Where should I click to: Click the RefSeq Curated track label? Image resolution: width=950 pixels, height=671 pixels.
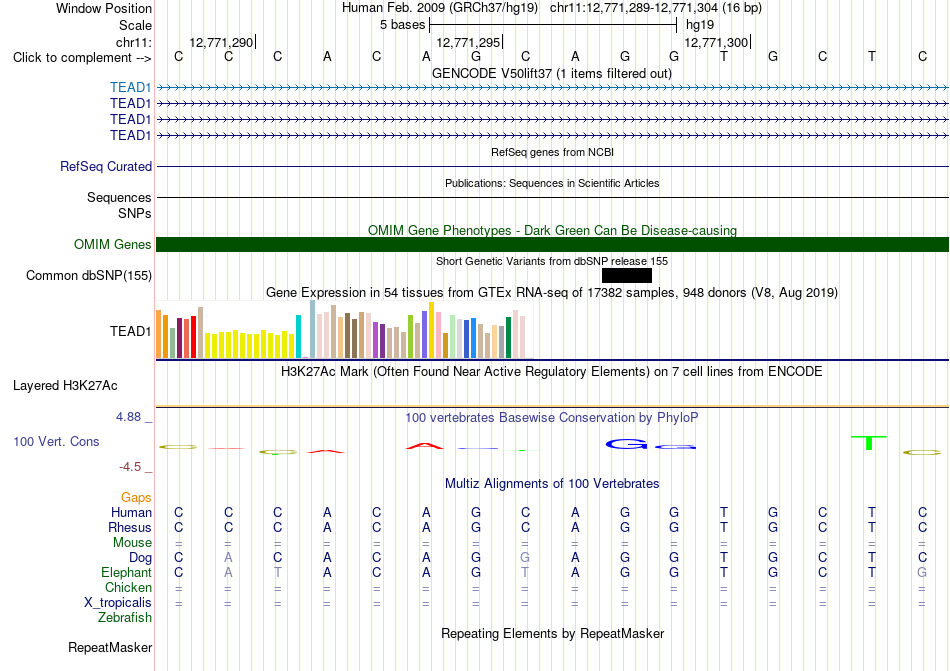[106, 167]
